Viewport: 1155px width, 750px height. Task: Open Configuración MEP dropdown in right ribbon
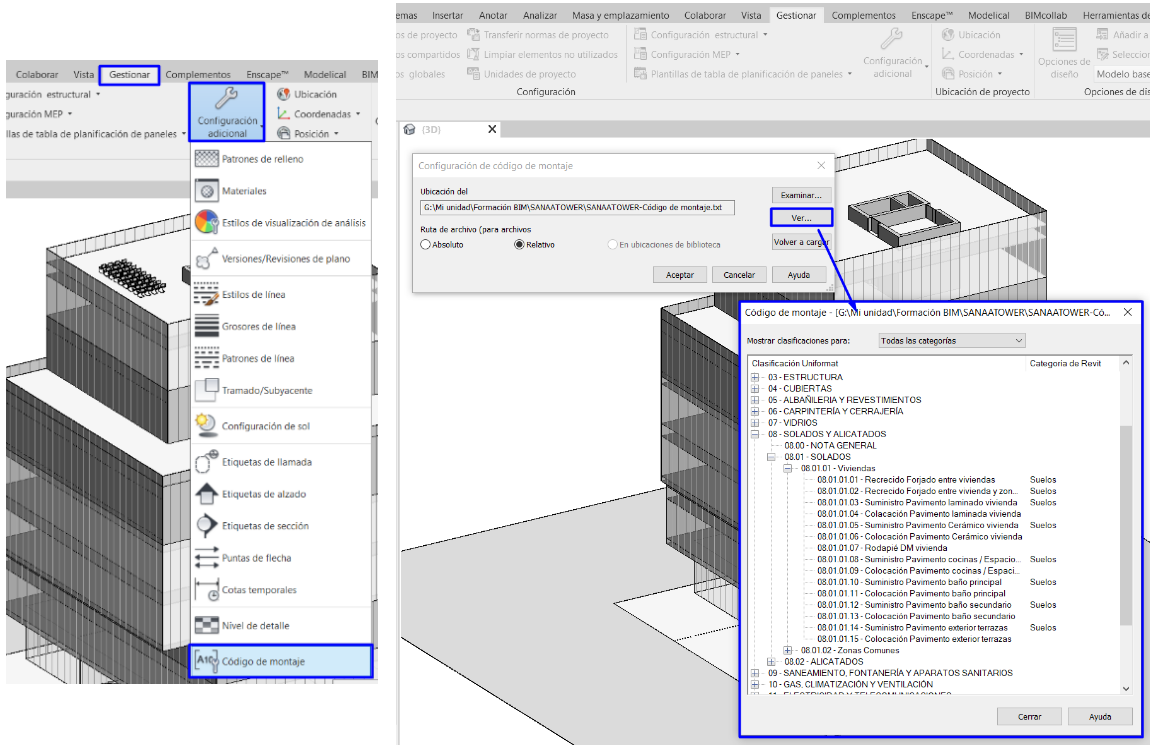point(687,55)
